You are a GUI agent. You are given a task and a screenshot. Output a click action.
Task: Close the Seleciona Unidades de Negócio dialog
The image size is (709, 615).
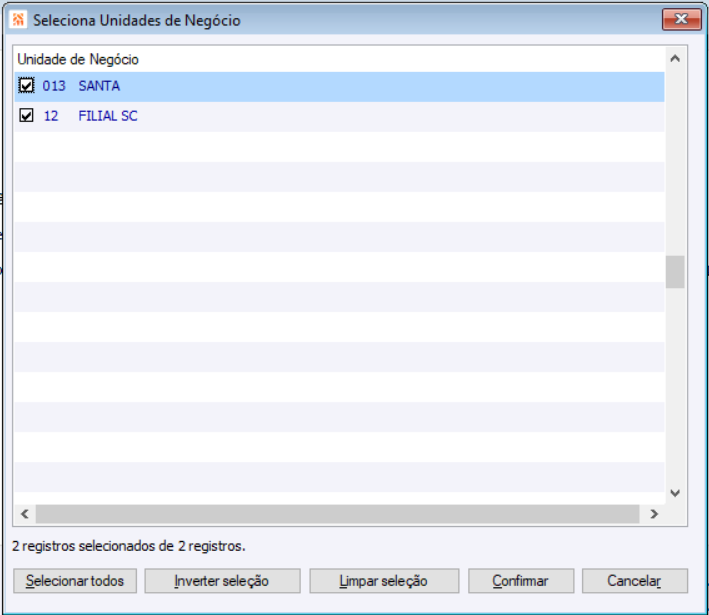pos(681,19)
